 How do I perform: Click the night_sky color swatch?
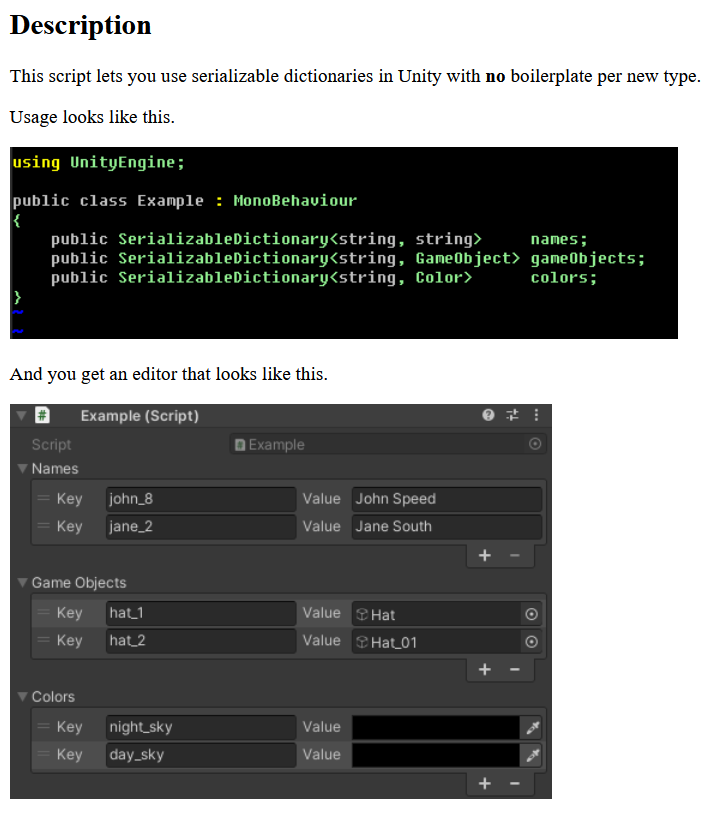[435, 728]
